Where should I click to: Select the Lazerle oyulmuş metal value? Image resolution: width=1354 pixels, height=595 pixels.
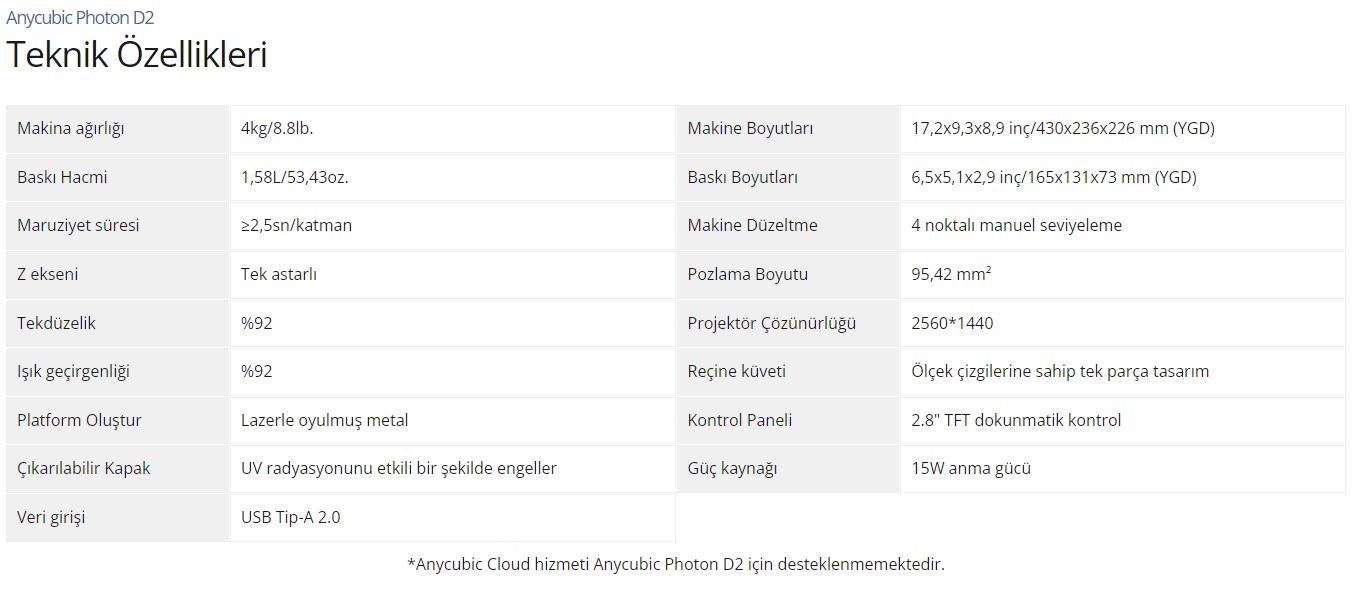pyautogui.click(x=324, y=420)
